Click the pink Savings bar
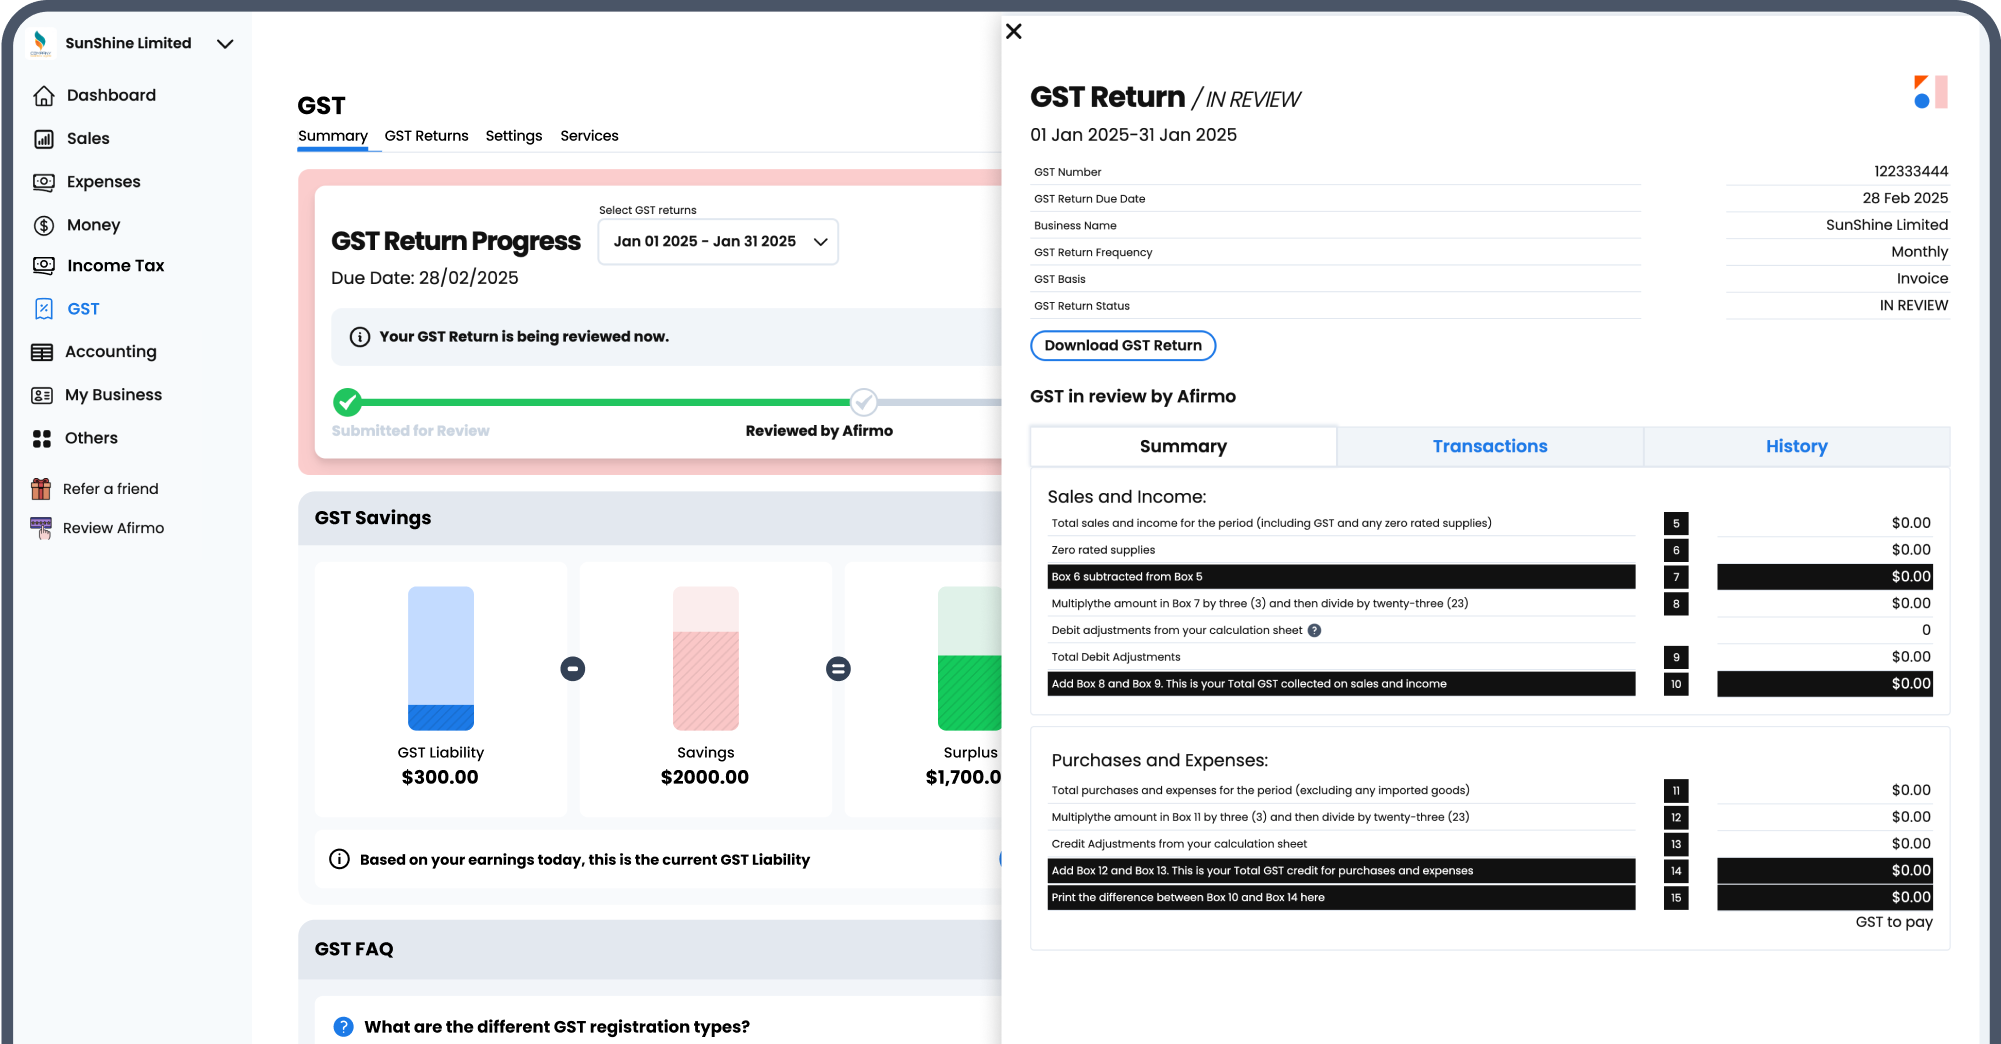 (x=706, y=658)
